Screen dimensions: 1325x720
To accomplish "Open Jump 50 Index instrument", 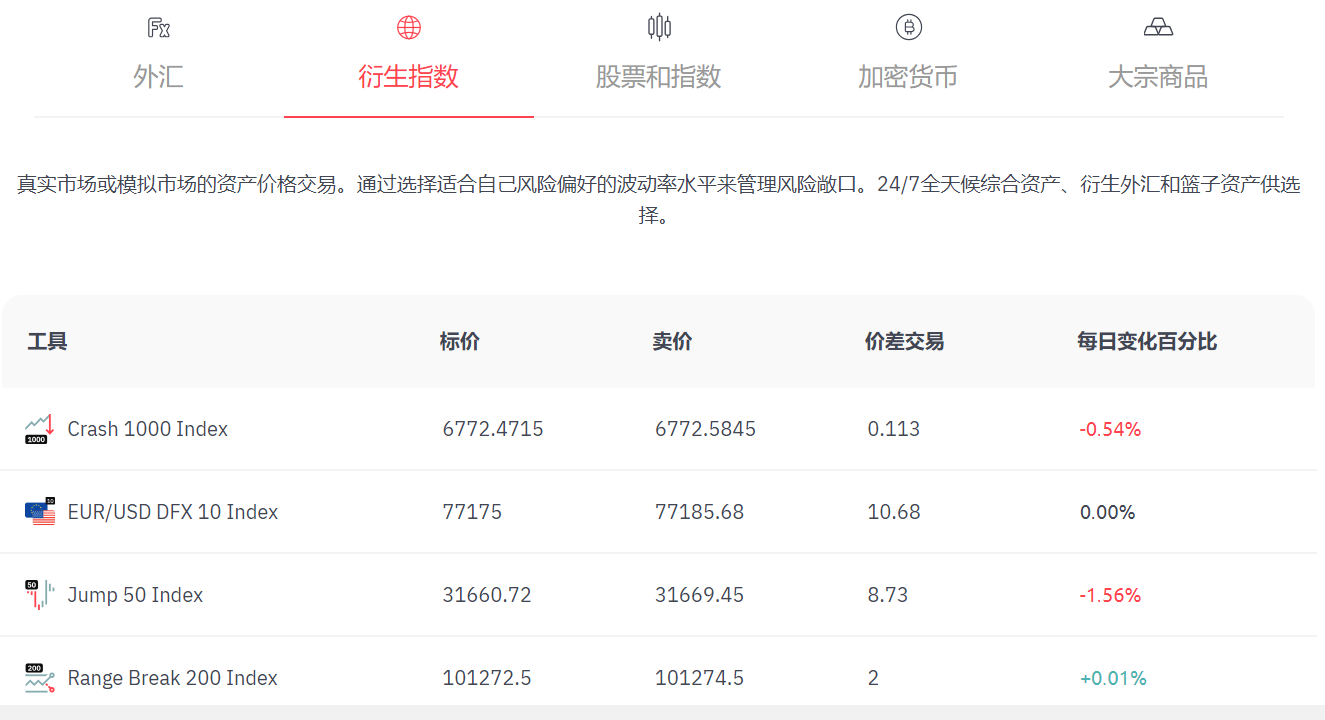I will tap(135, 595).
